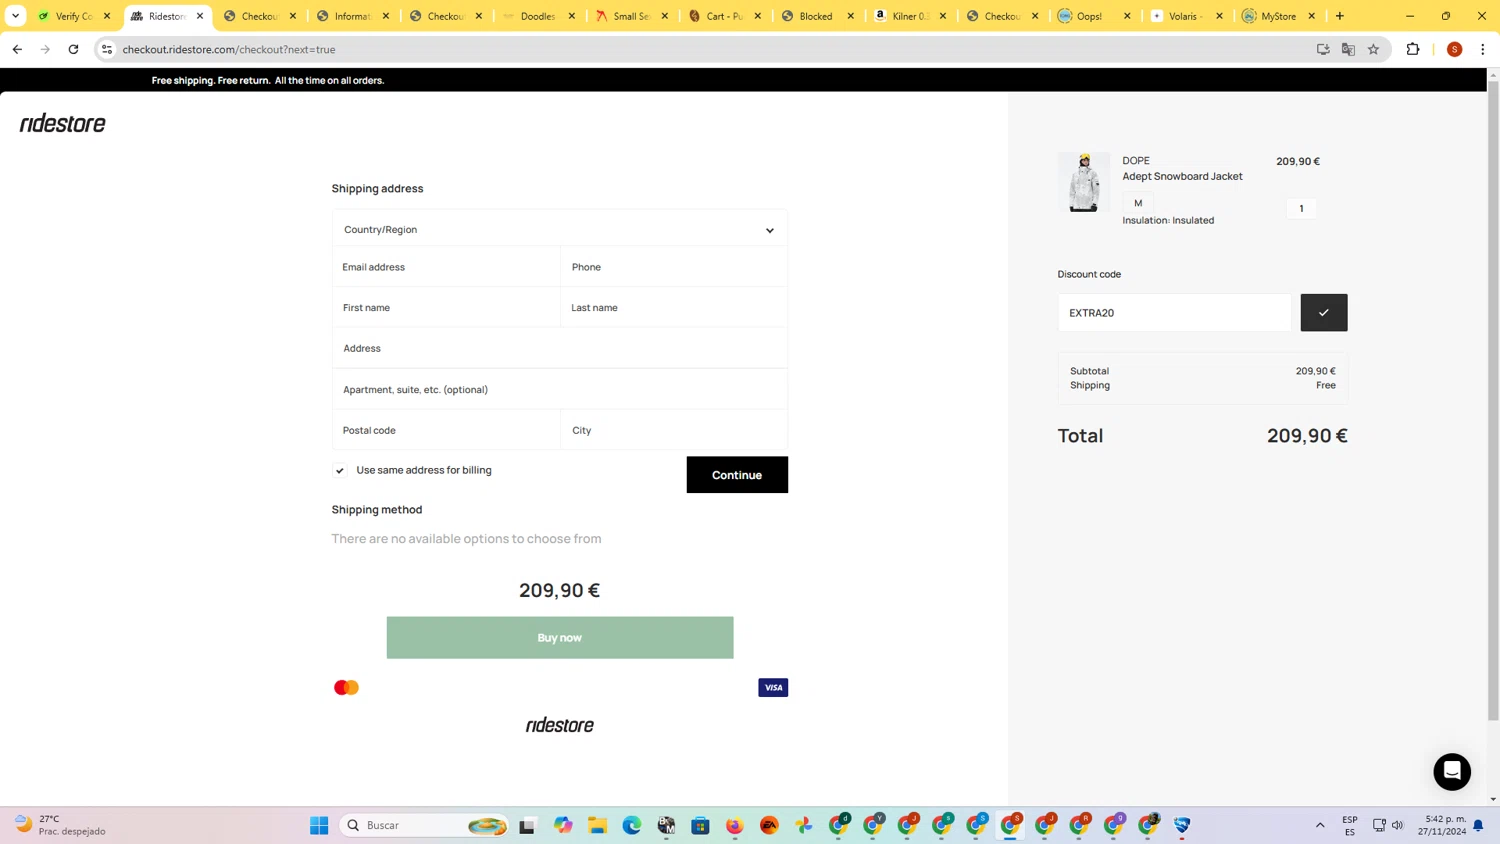Click the Last name field
Image resolution: width=1500 pixels, height=844 pixels.
(x=674, y=307)
